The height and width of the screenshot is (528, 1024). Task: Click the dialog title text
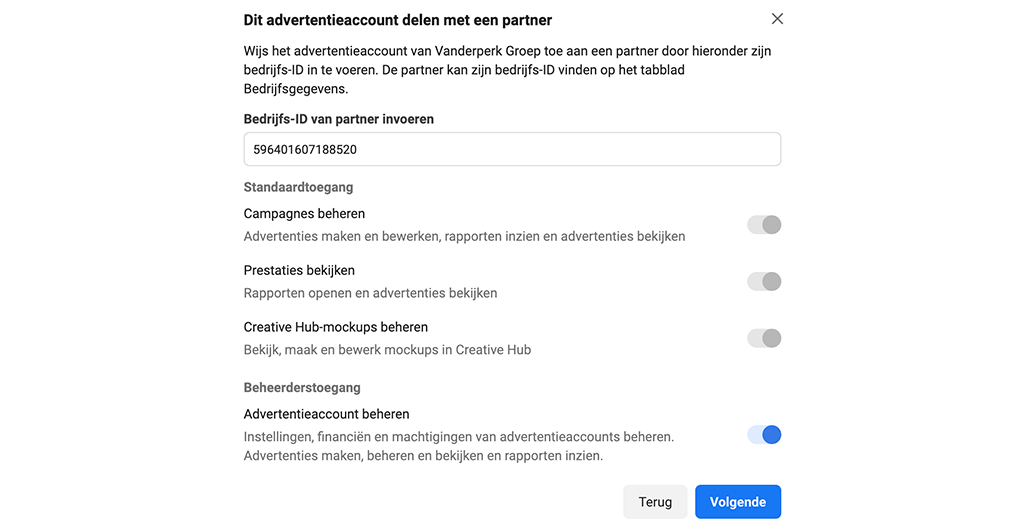[x=397, y=20]
